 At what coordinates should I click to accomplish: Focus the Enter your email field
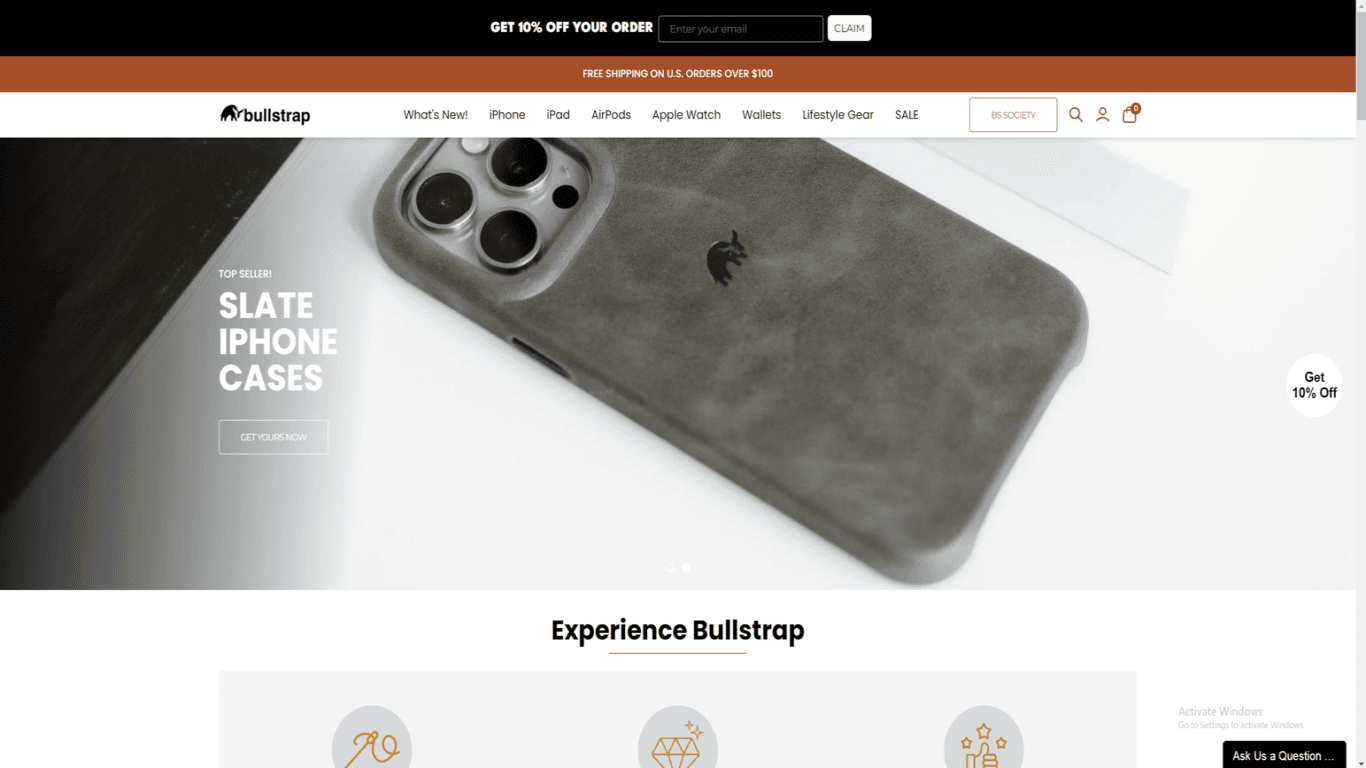pos(741,29)
